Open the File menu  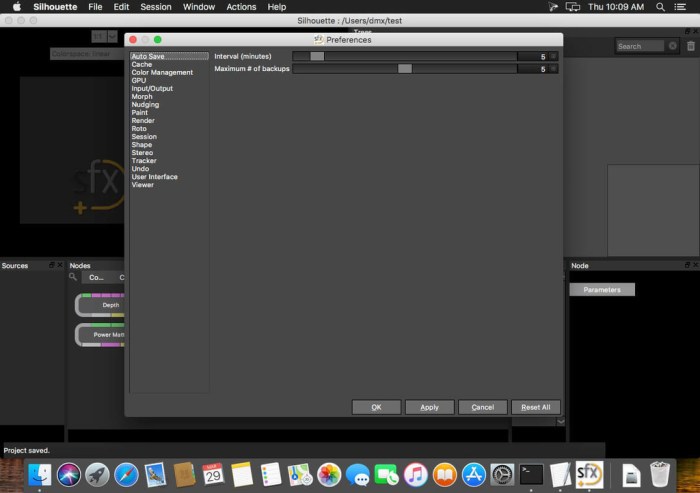[x=95, y=7]
